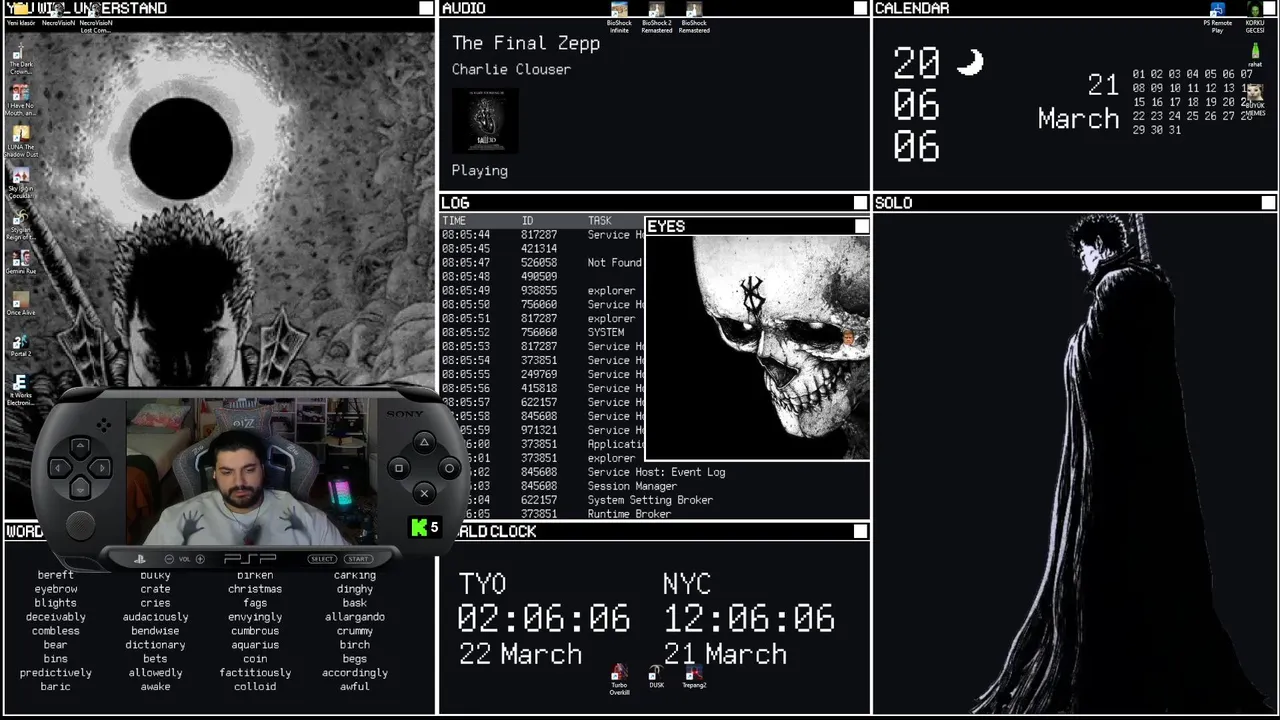The height and width of the screenshot is (720, 1280).
Task: Select log row Session Manager
Action: coord(655,486)
